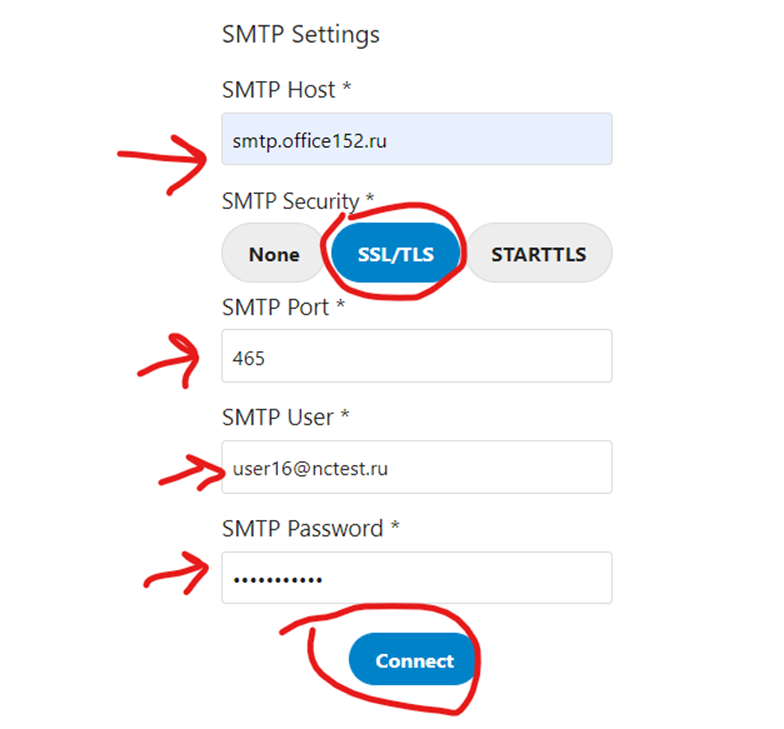Click the SMTP Port label text

pos(275,307)
